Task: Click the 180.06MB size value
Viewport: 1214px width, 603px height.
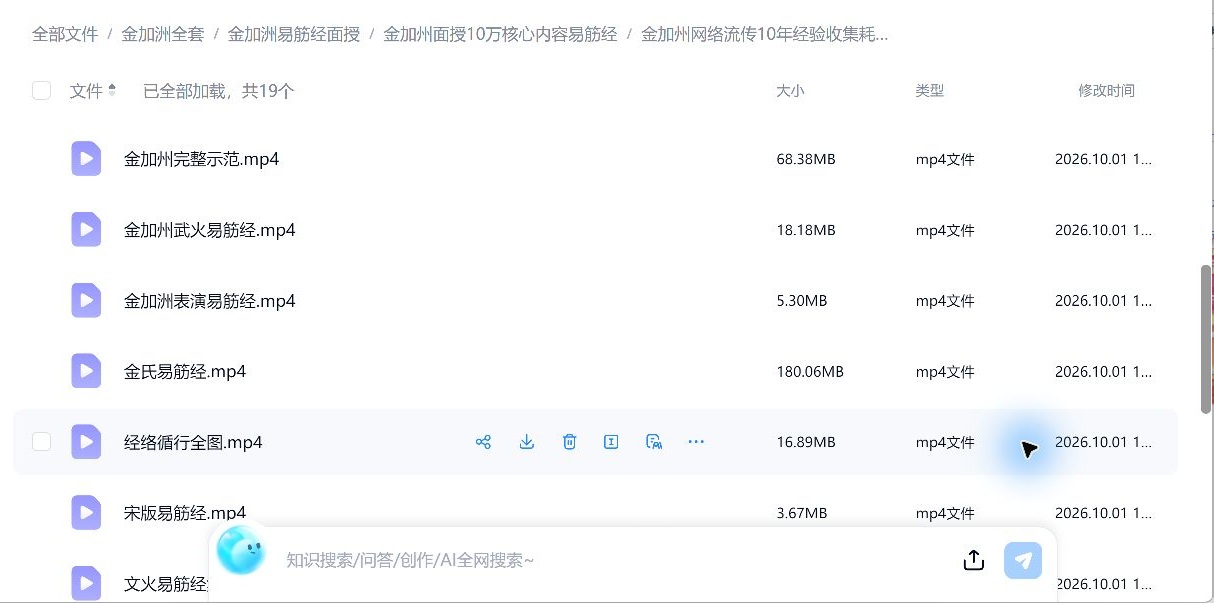Action: pyautogui.click(x=810, y=371)
